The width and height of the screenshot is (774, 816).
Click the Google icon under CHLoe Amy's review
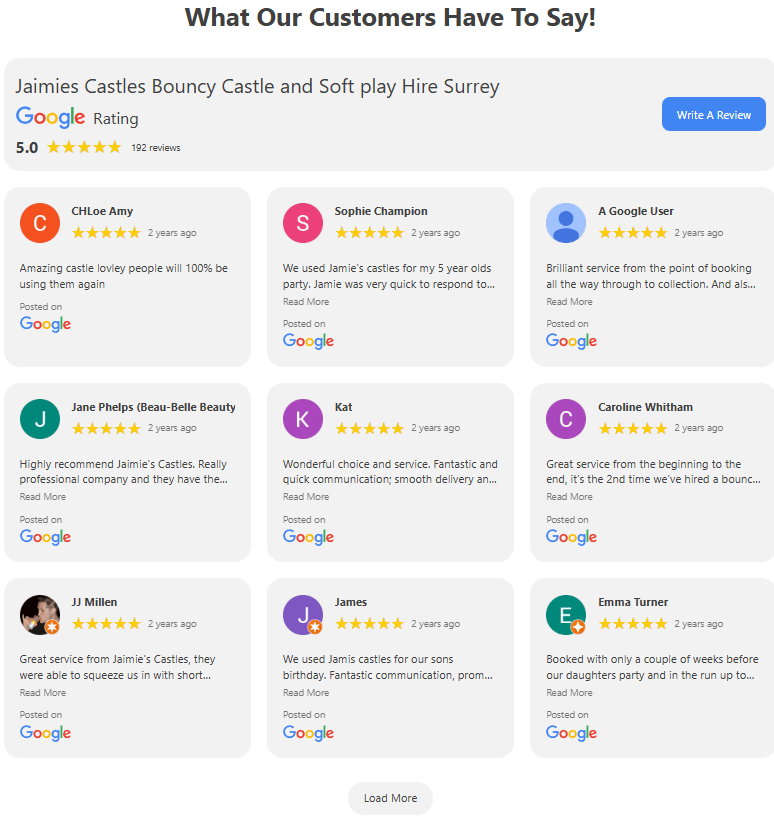pyautogui.click(x=45, y=323)
